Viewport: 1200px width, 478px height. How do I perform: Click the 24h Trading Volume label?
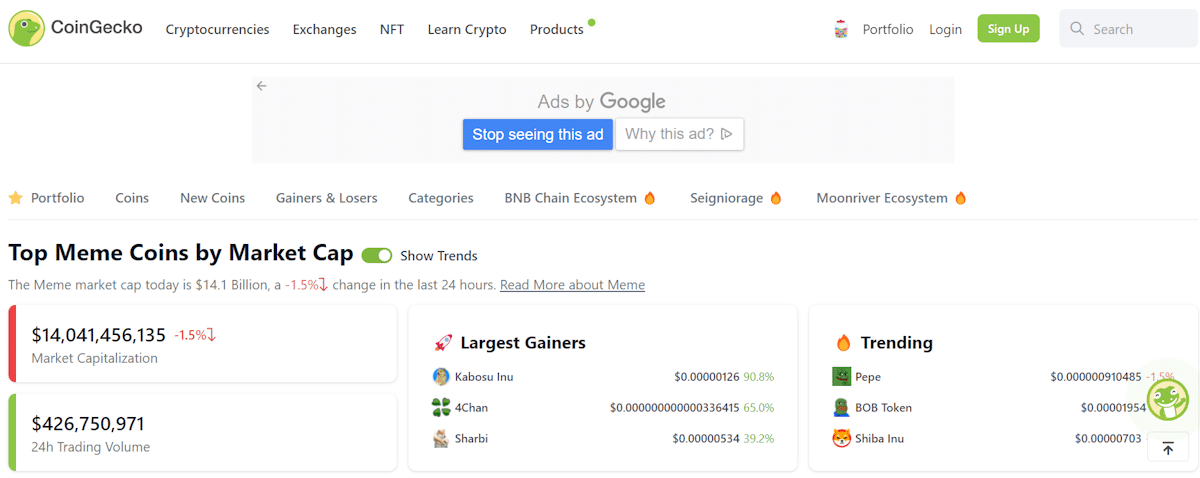(x=90, y=447)
